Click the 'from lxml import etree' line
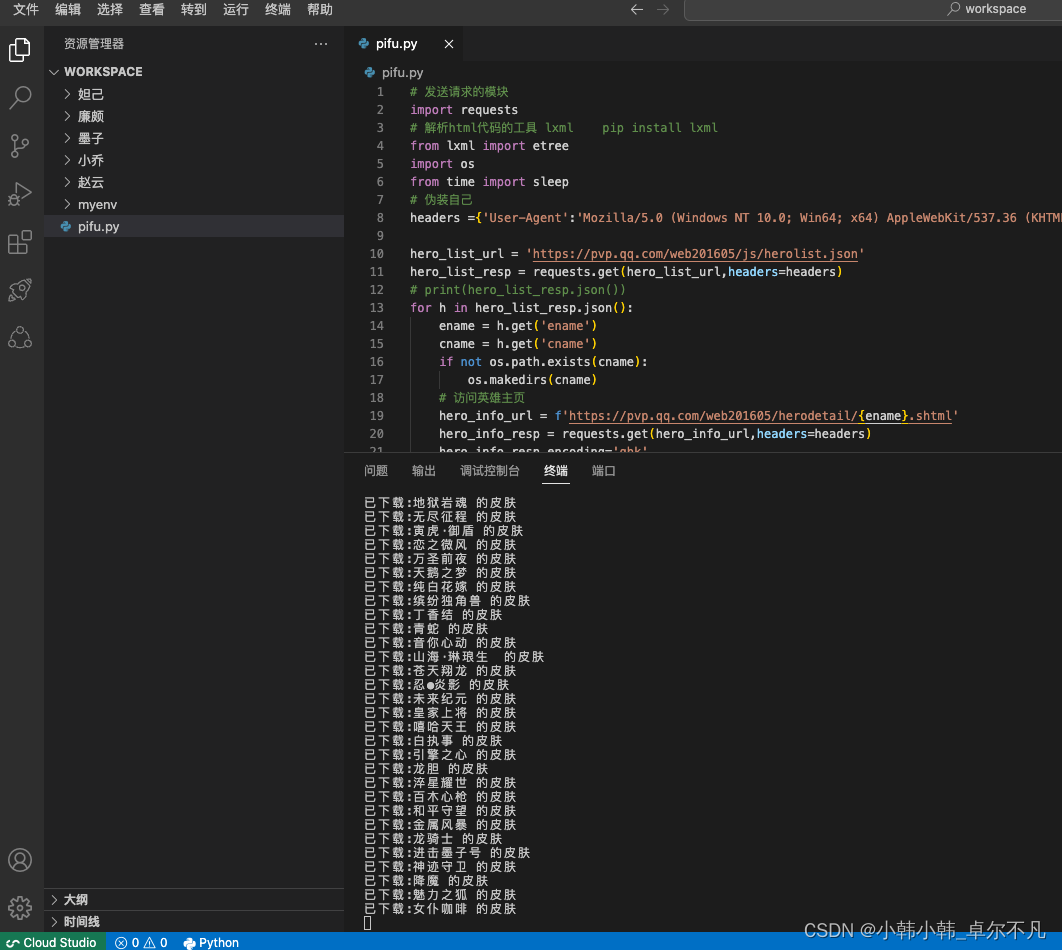 (x=489, y=146)
